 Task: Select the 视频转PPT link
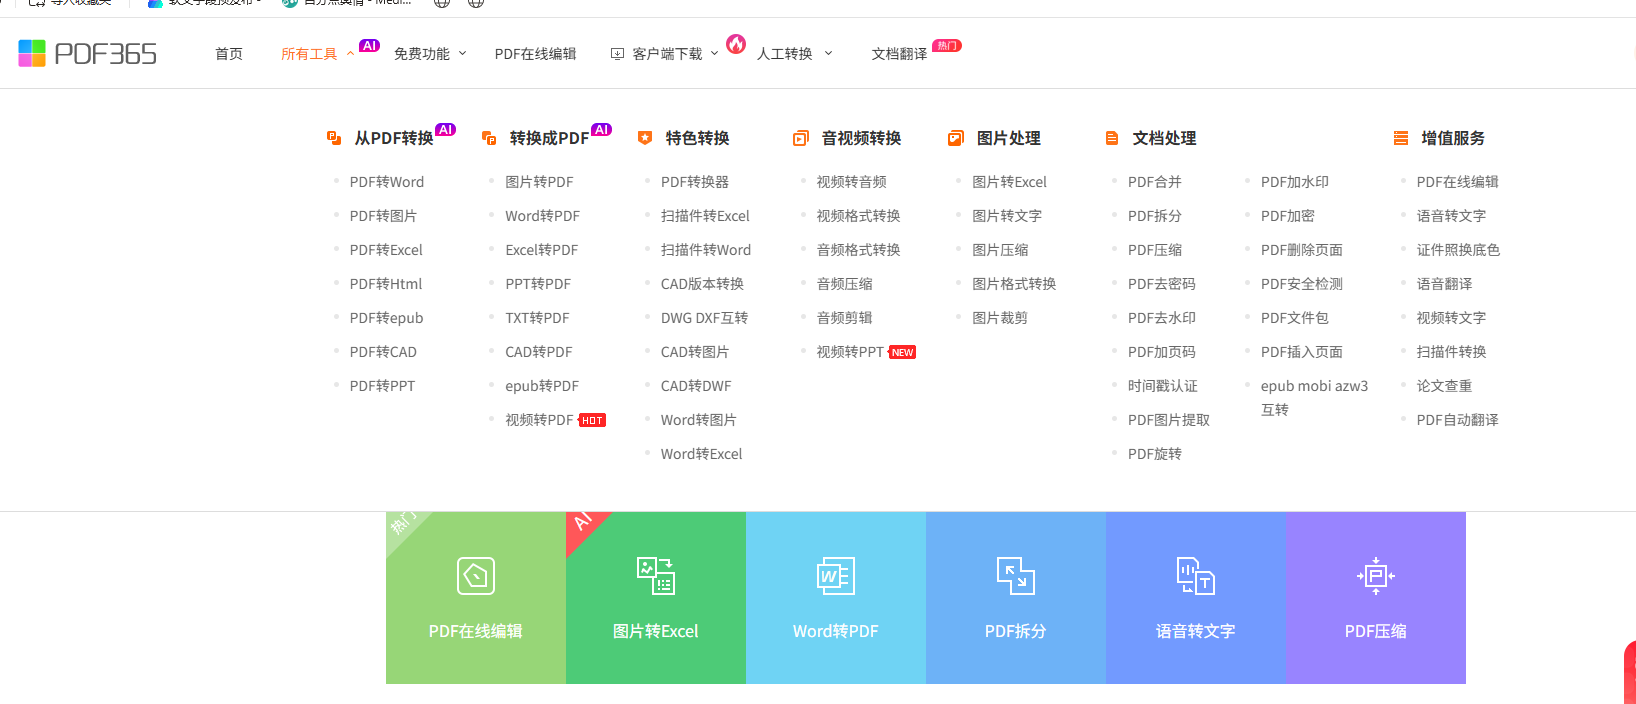point(850,352)
